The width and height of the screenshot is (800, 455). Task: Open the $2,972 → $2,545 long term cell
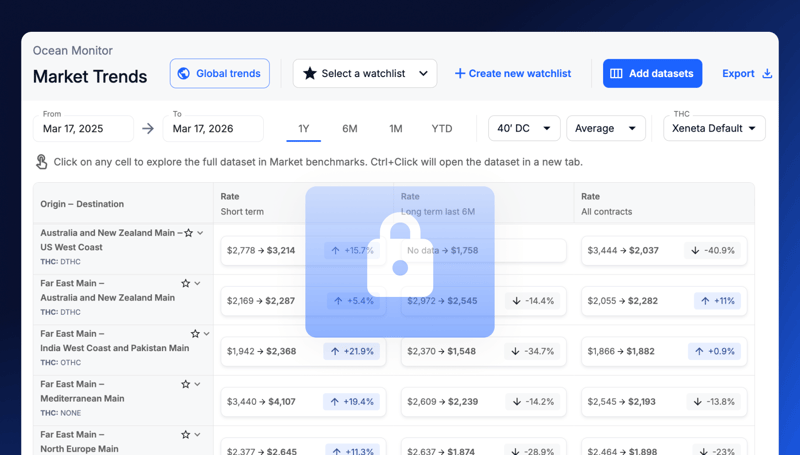484,301
